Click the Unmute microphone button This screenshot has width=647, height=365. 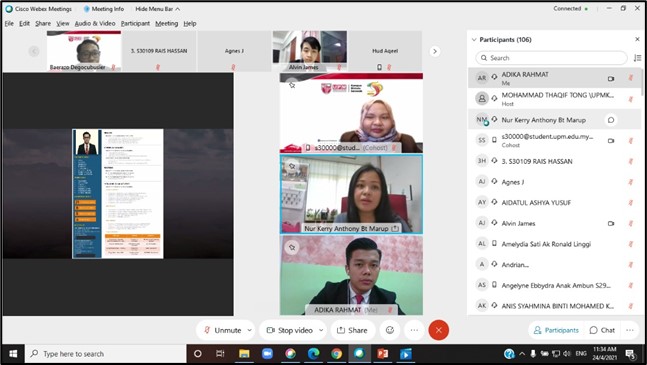click(x=222, y=330)
